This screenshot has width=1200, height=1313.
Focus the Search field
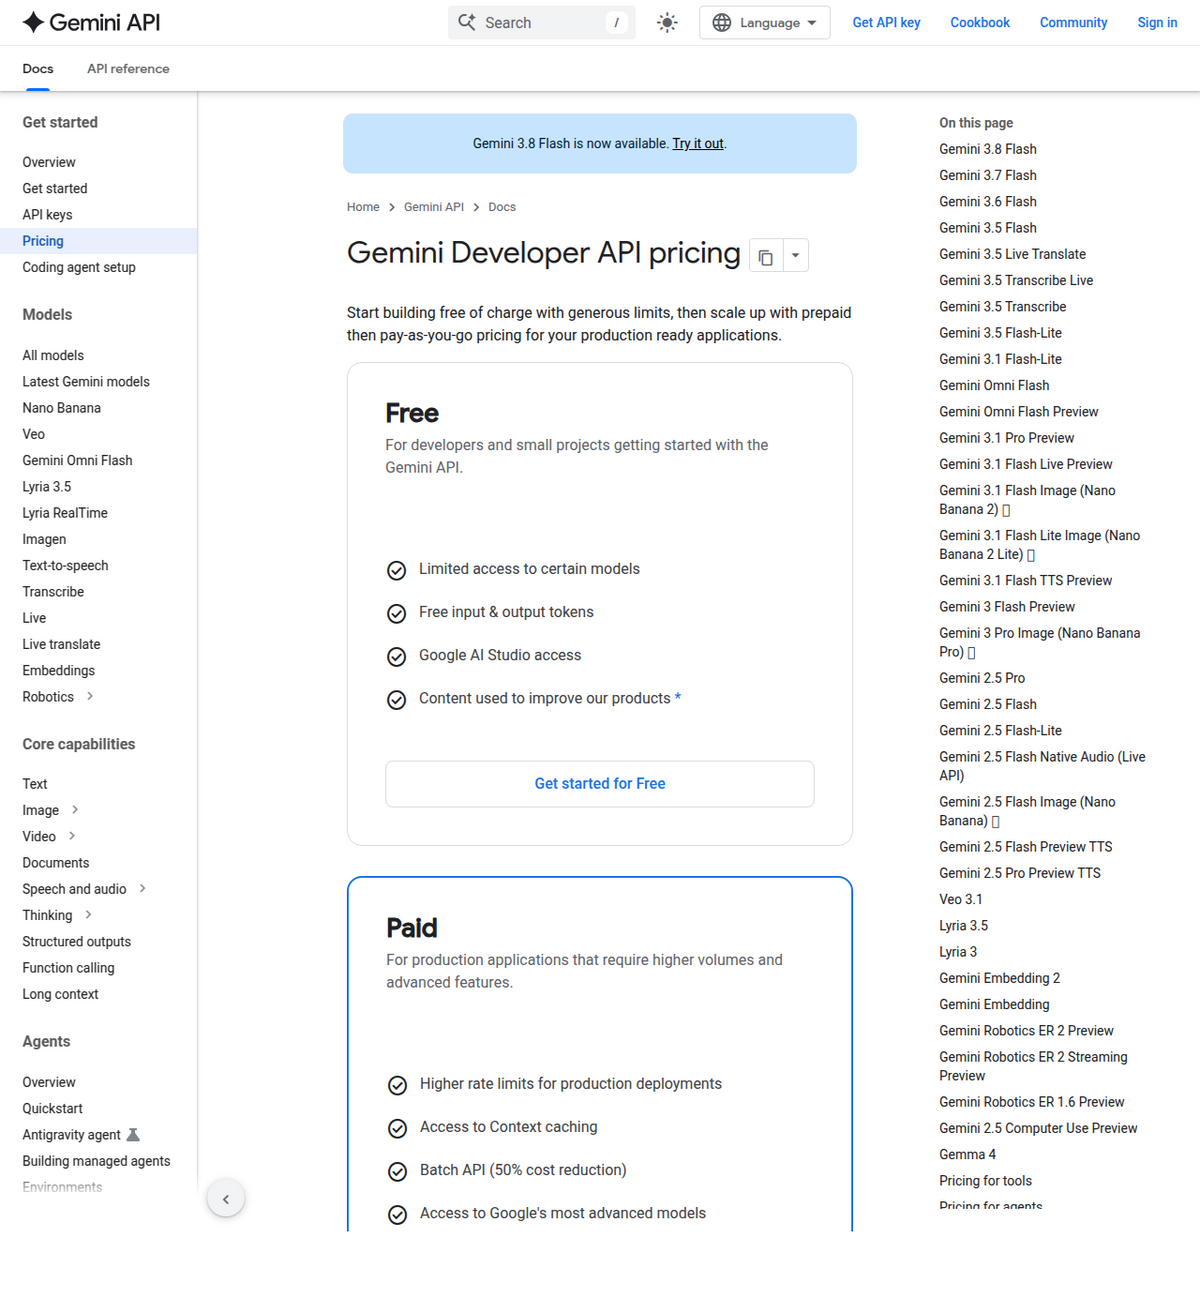point(542,22)
